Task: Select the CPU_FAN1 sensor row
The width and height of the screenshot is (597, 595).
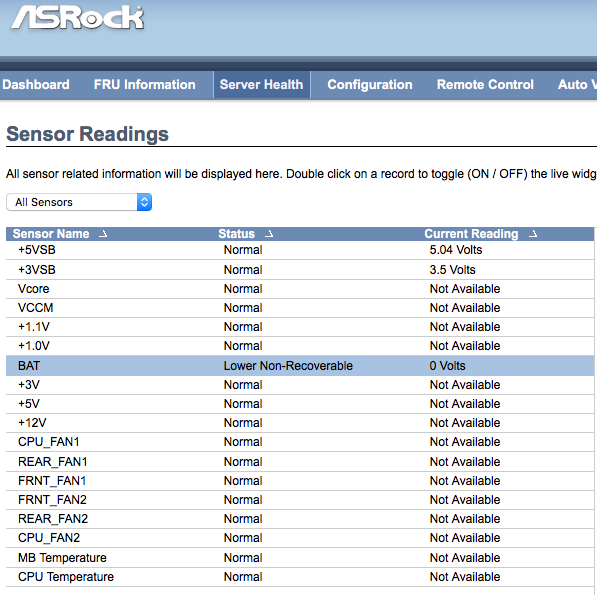Action: tap(300, 442)
